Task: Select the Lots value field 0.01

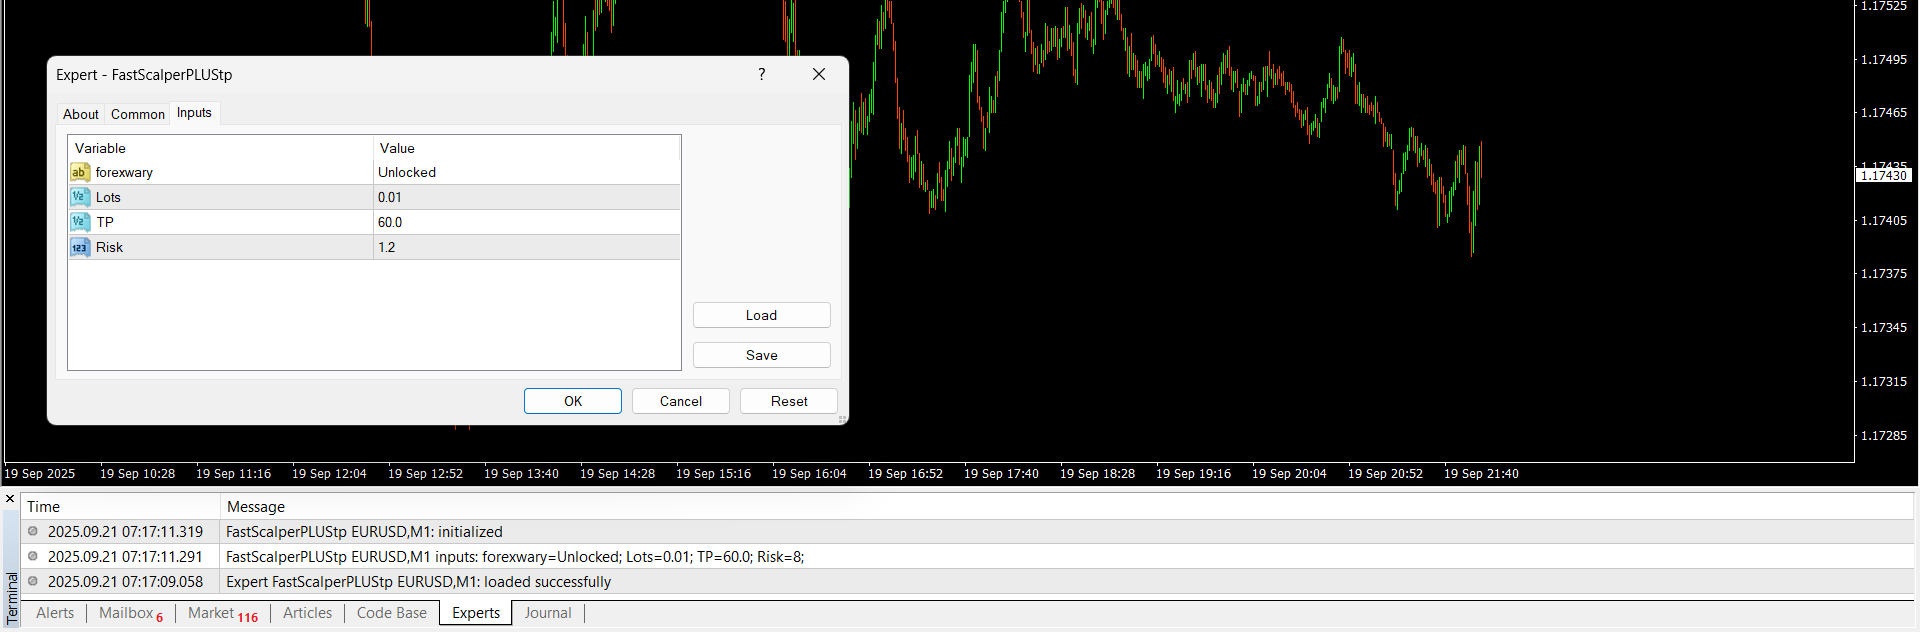Action: tap(526, 197)
